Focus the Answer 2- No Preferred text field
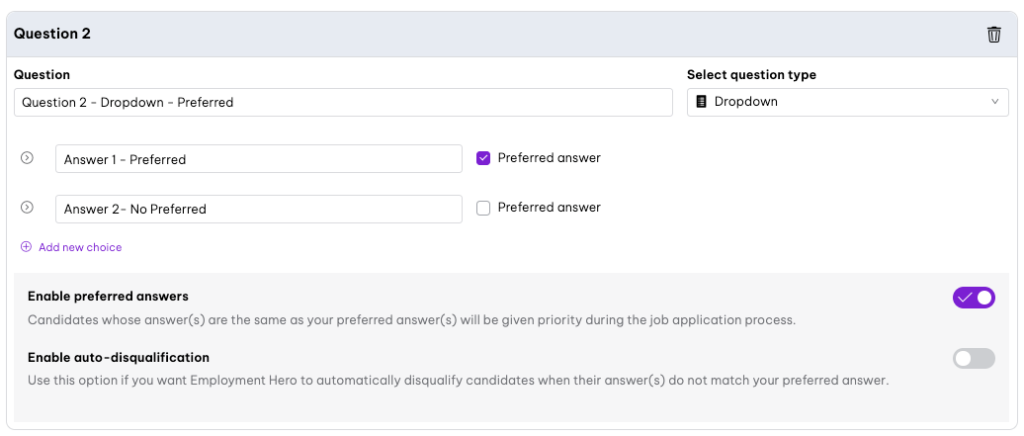 pyautogui.click(x=258, y=209)
